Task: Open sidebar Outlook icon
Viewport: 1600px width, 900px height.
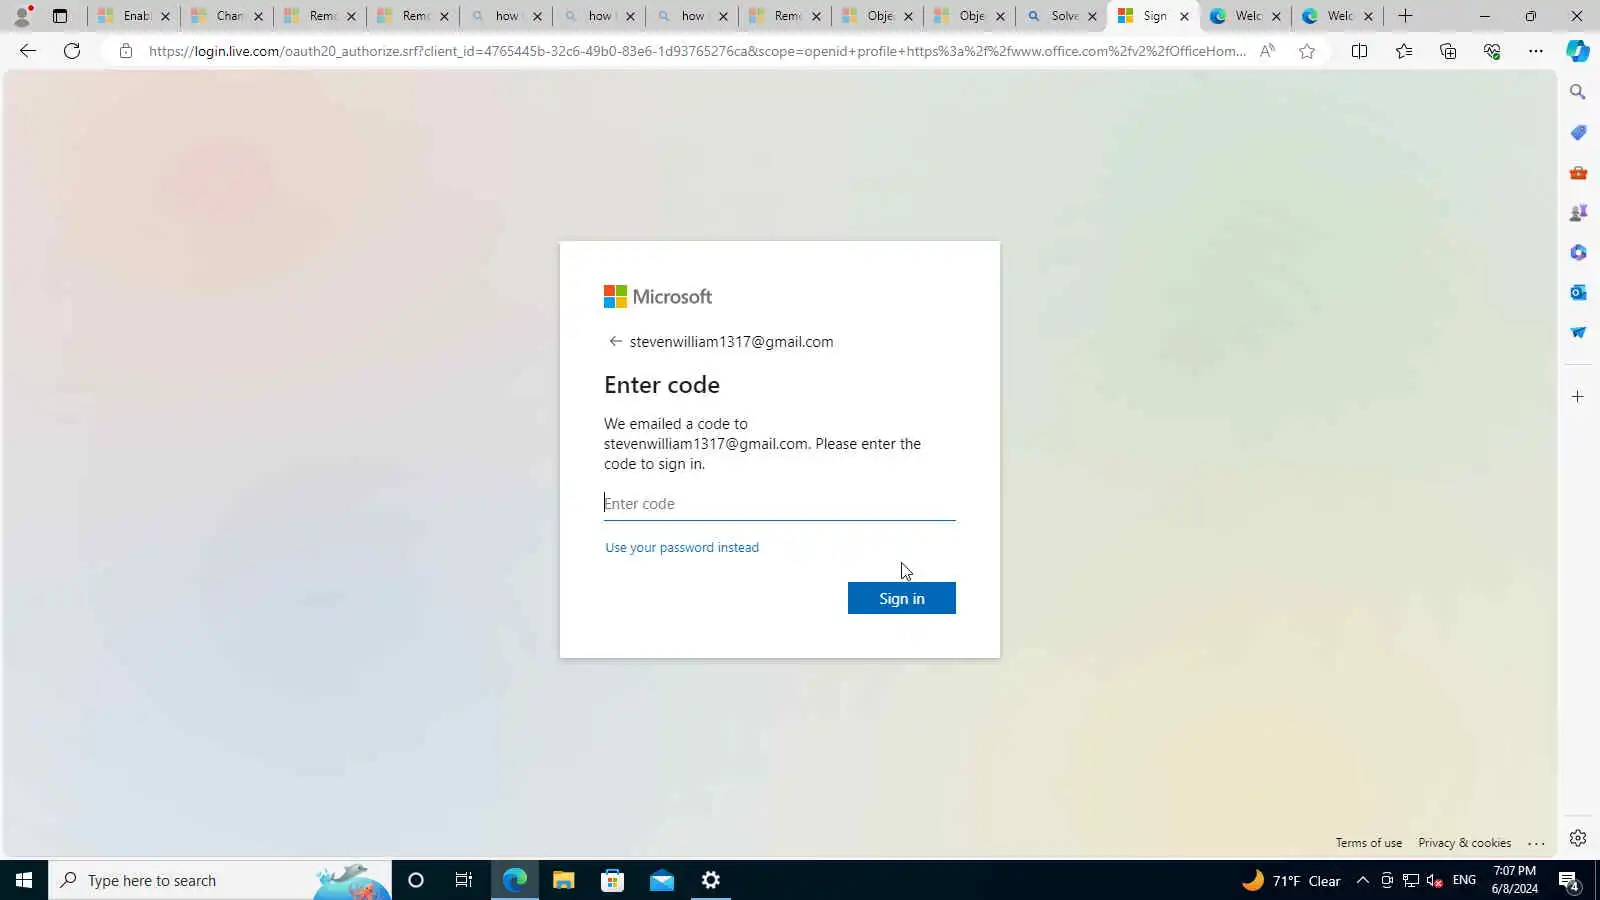Action: tap(1578, 292)
